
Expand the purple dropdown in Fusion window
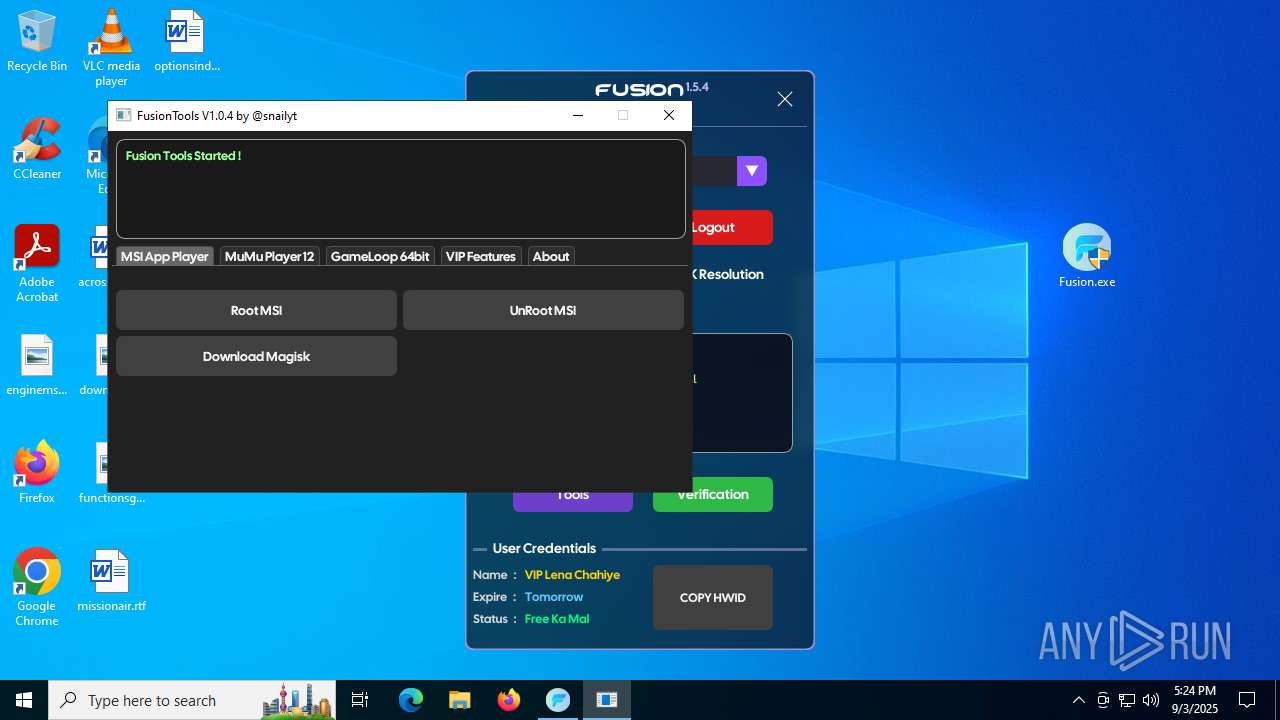click(752, 171)
